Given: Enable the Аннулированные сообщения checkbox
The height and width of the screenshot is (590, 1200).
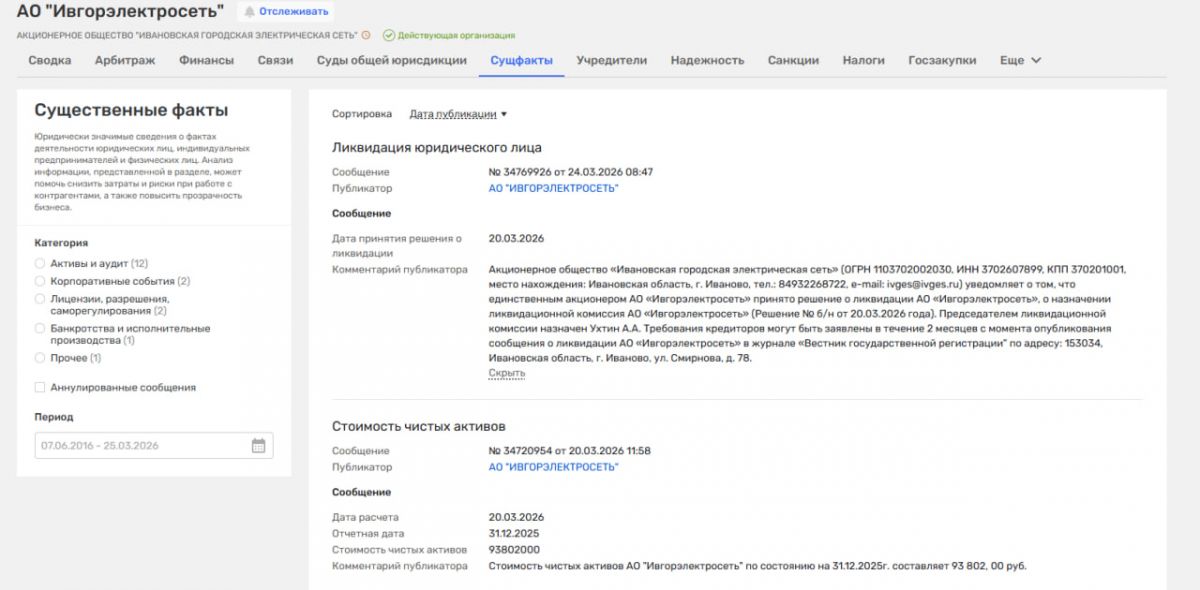Looking at the screenshot, I should 40,387.
